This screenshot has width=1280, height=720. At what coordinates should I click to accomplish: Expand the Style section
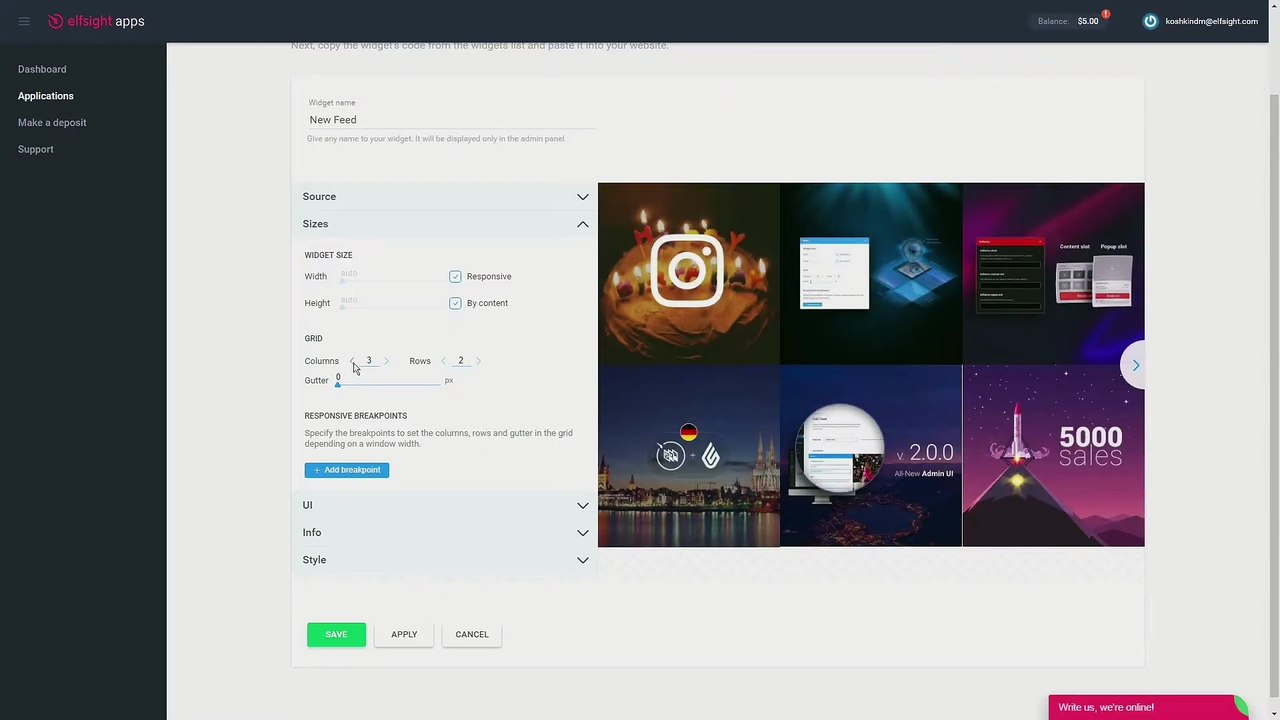445,560
